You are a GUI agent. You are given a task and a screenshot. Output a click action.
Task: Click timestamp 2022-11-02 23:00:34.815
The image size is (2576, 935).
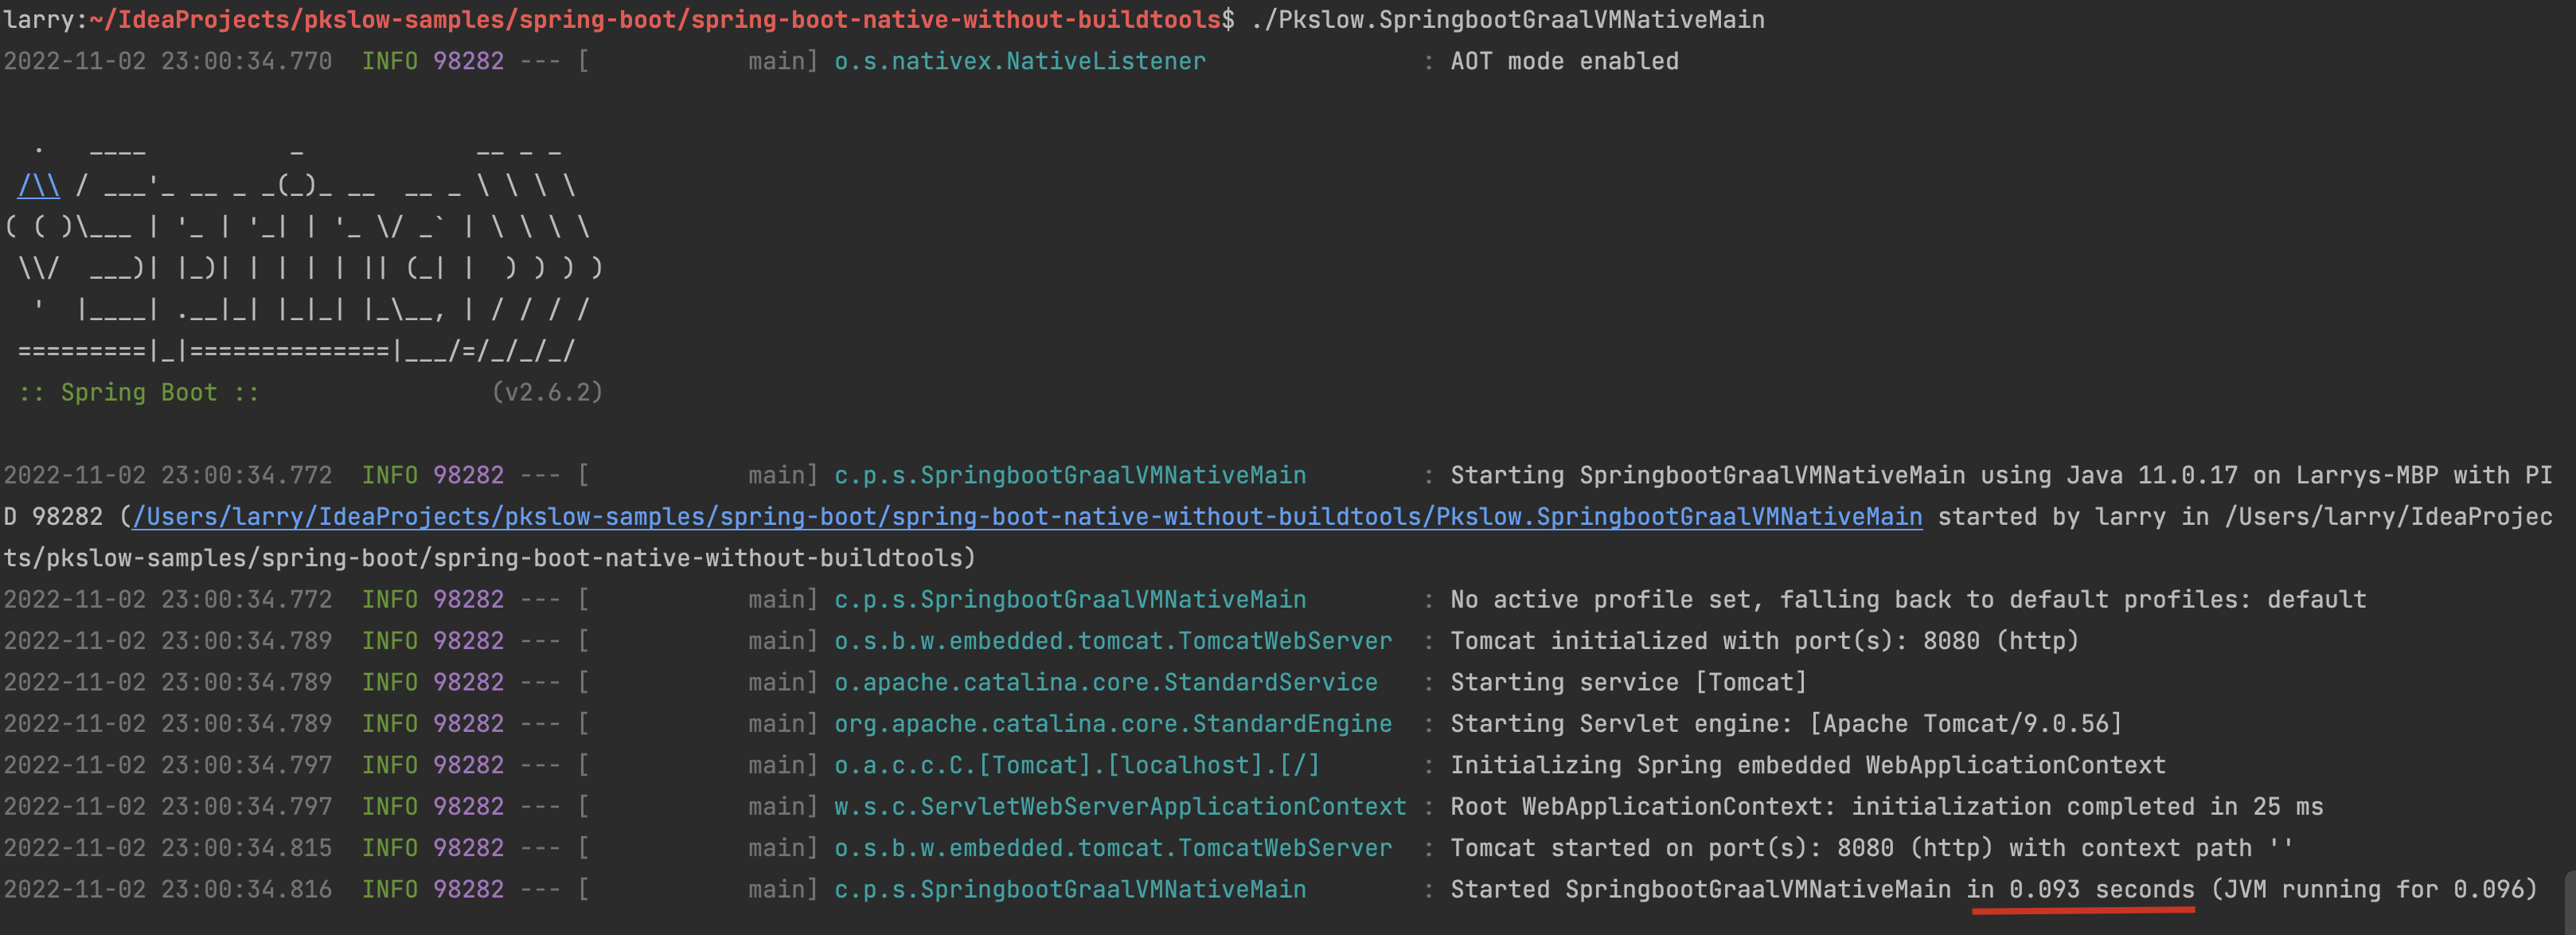click(x=168, y=848)
